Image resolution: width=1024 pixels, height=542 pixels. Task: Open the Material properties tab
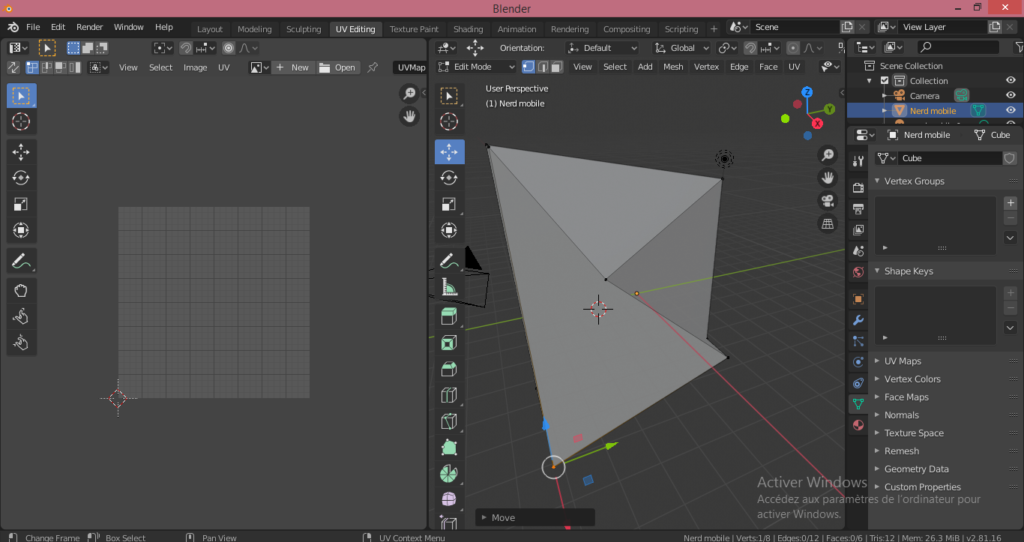pos(858,425)
